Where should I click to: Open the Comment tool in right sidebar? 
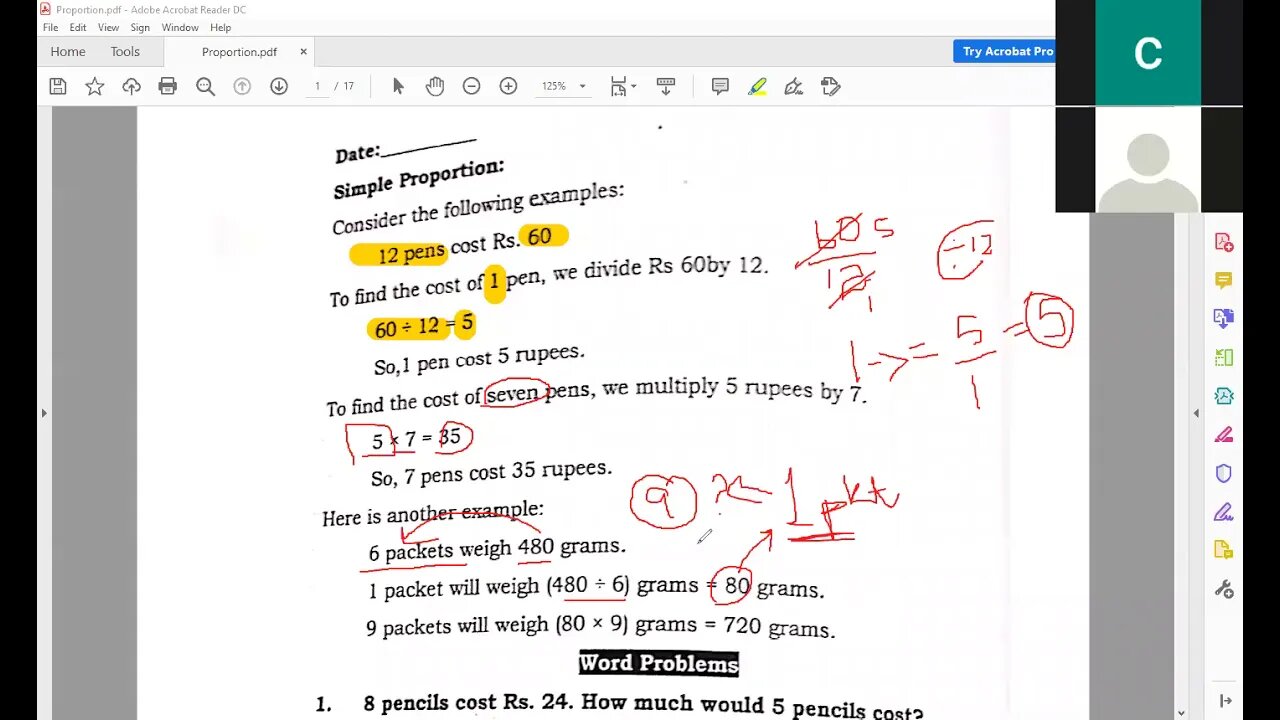pyautogui.click(x=1224, y=280)
